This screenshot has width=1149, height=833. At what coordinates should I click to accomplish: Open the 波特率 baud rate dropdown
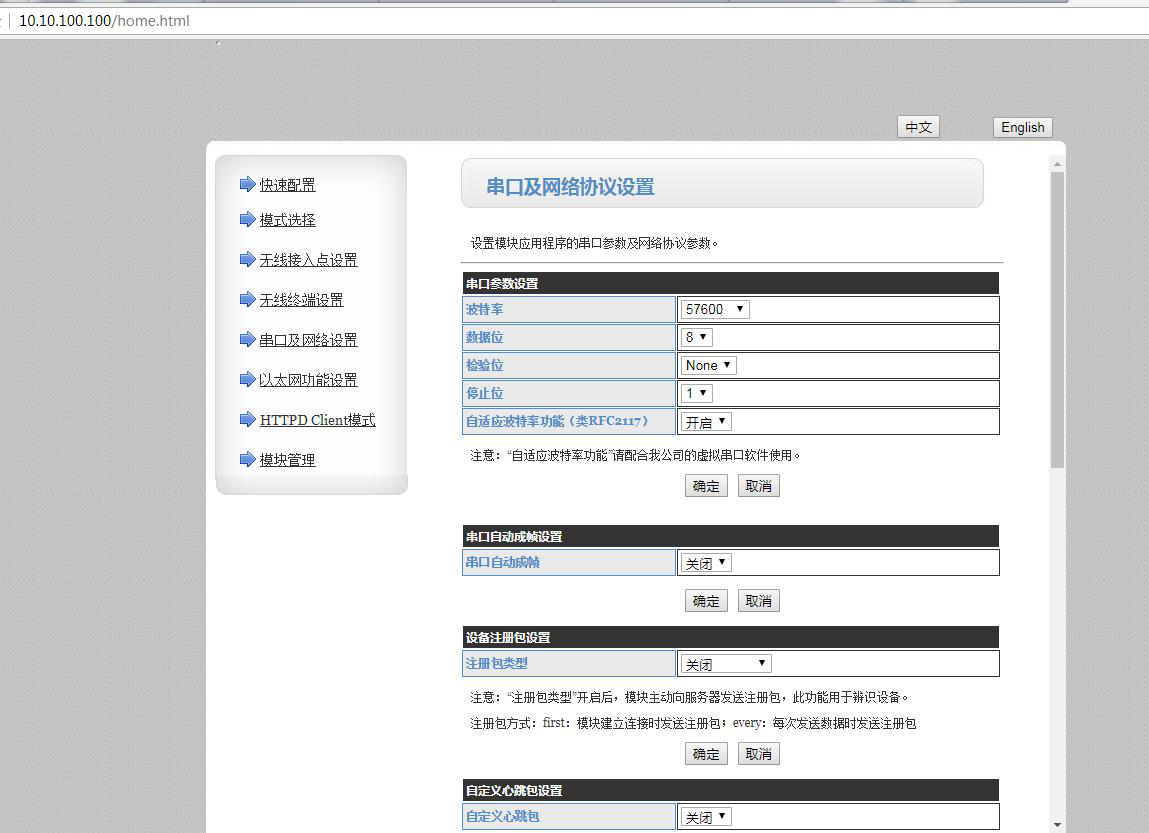[715, 310]
